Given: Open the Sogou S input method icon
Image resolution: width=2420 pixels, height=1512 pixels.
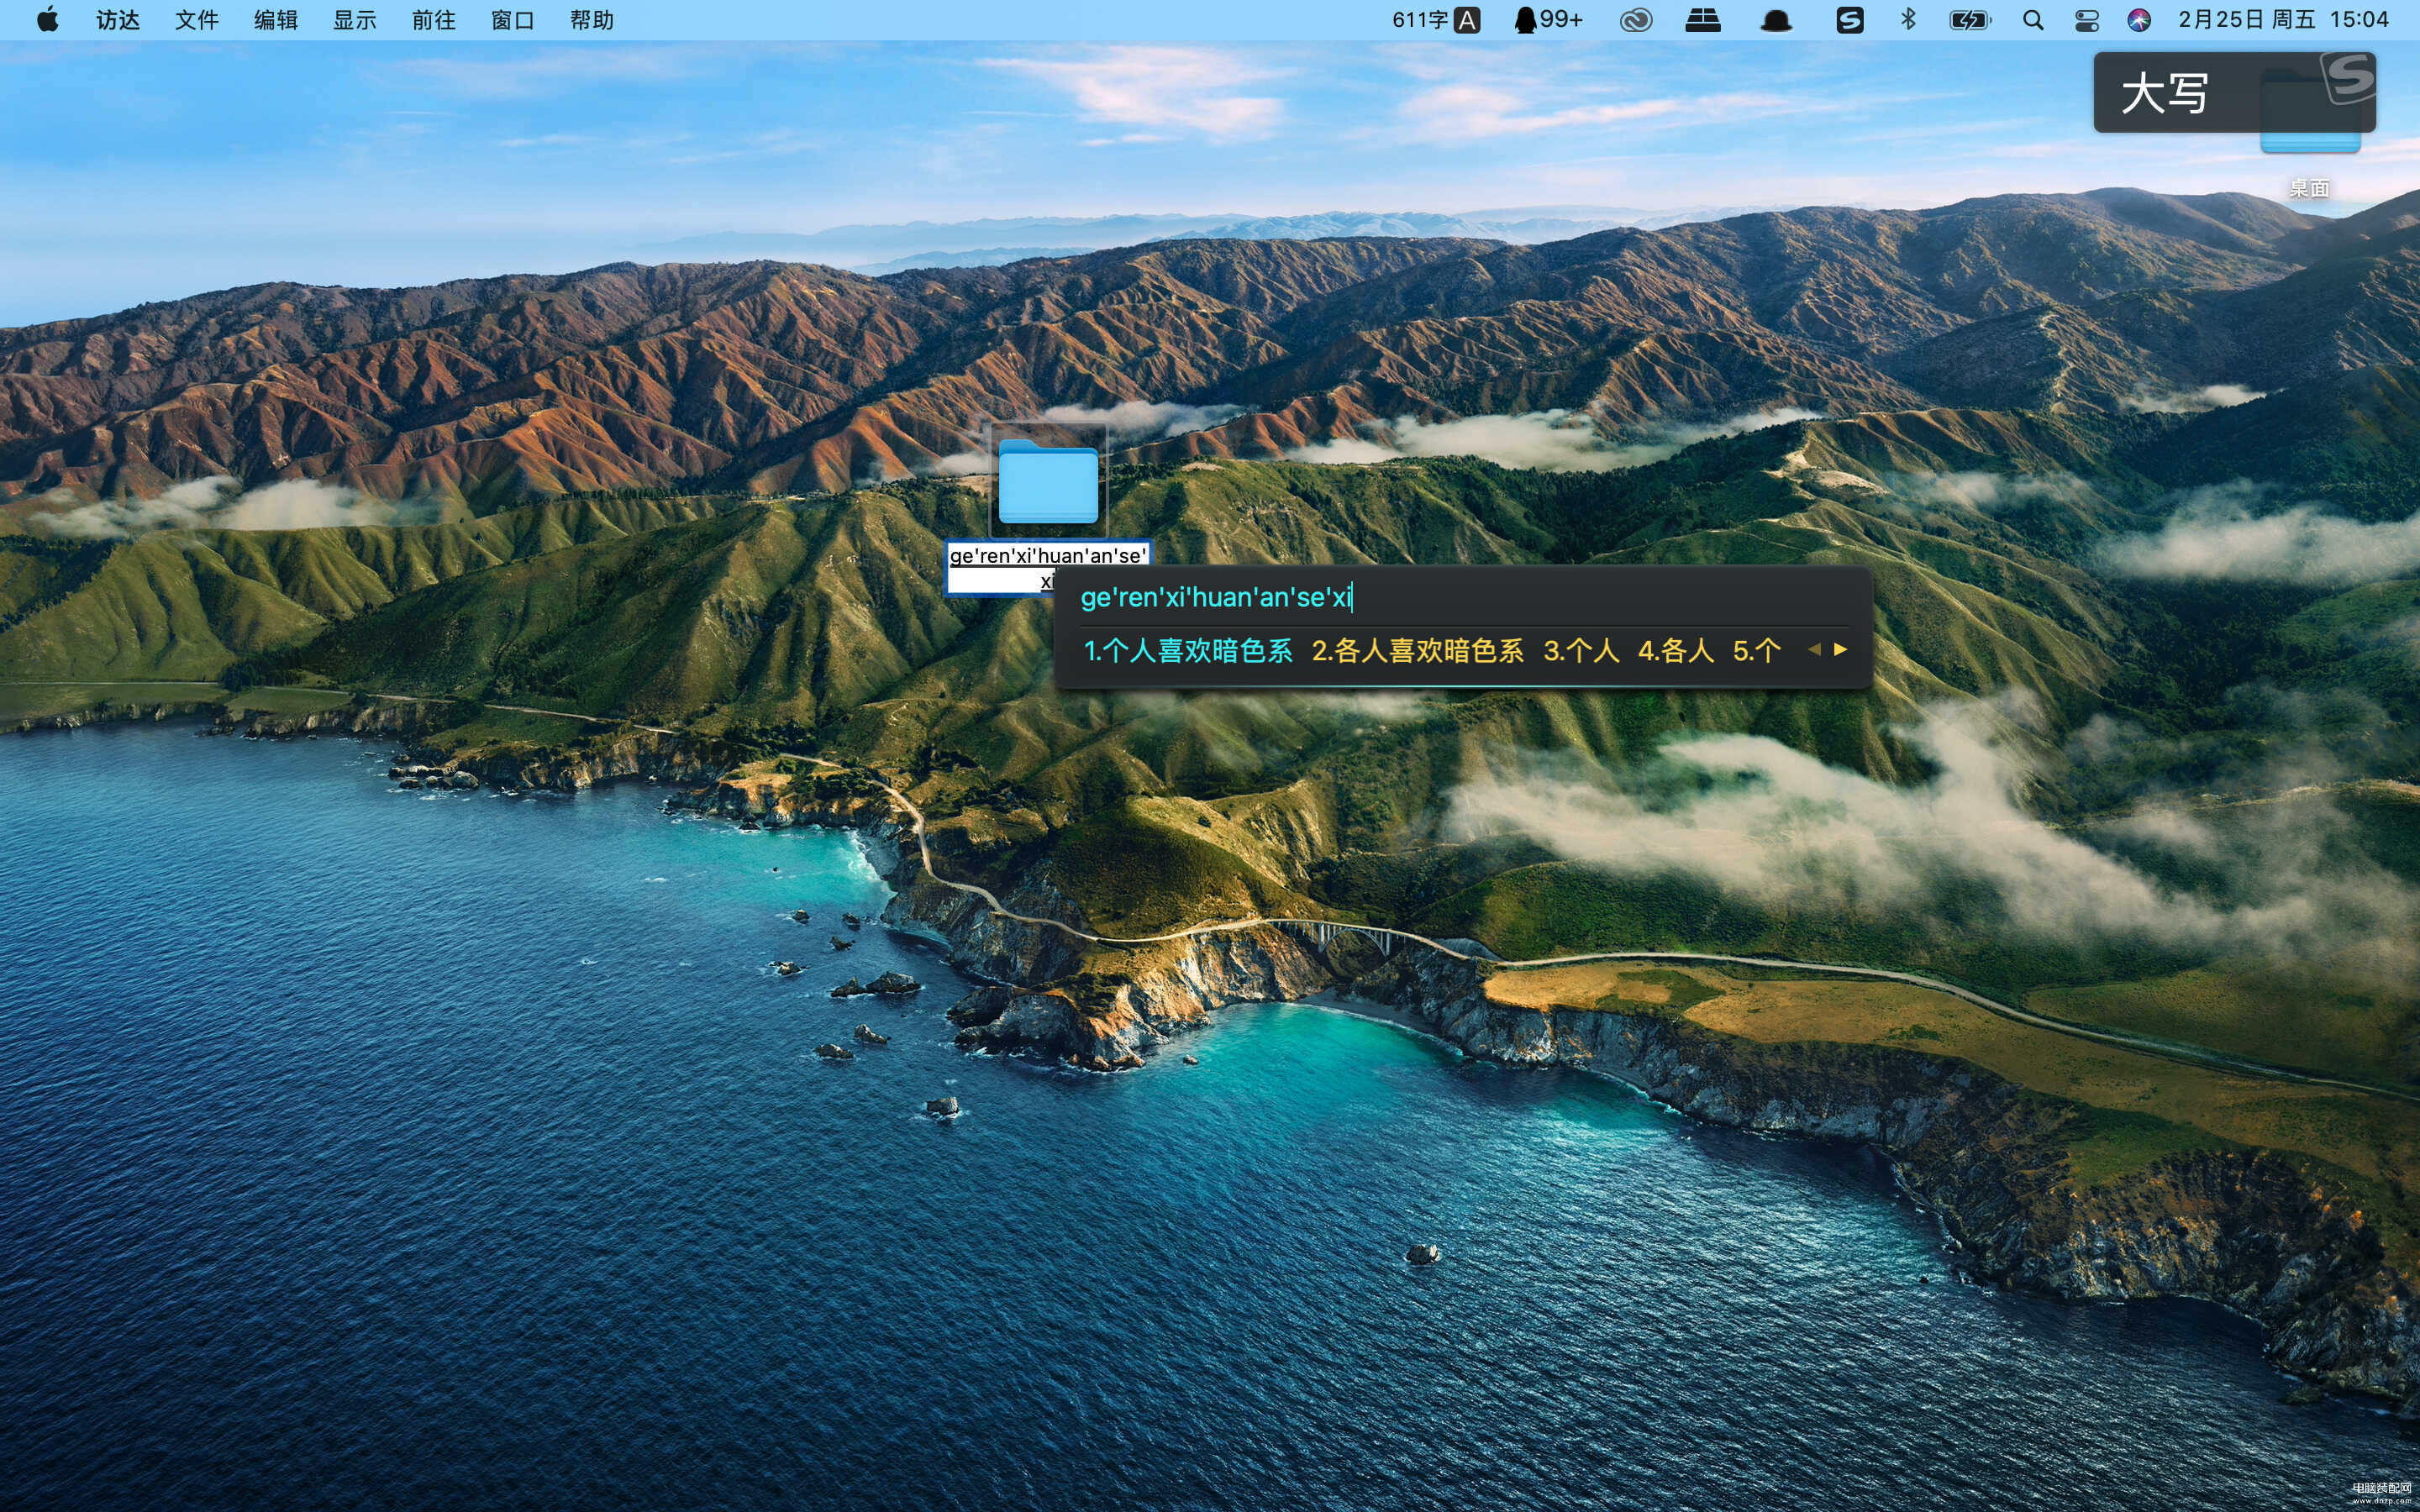Looking at the screenshot, I should (1849, 20).
